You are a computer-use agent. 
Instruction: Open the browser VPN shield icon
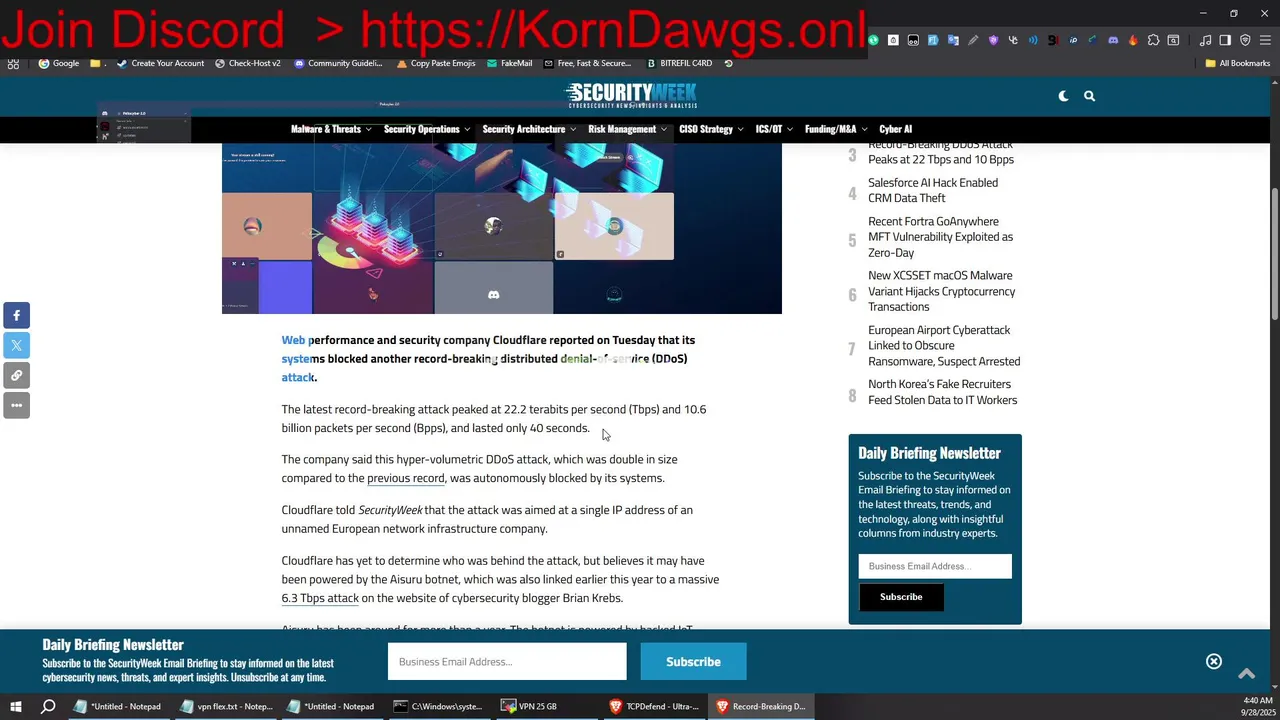click(x=1245, y=40)
